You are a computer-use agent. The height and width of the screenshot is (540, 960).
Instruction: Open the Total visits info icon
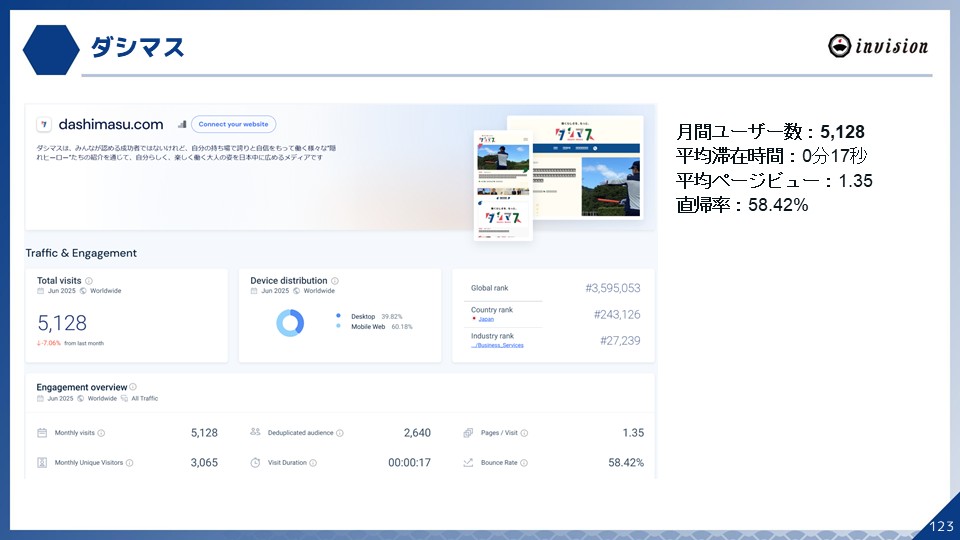89,281
